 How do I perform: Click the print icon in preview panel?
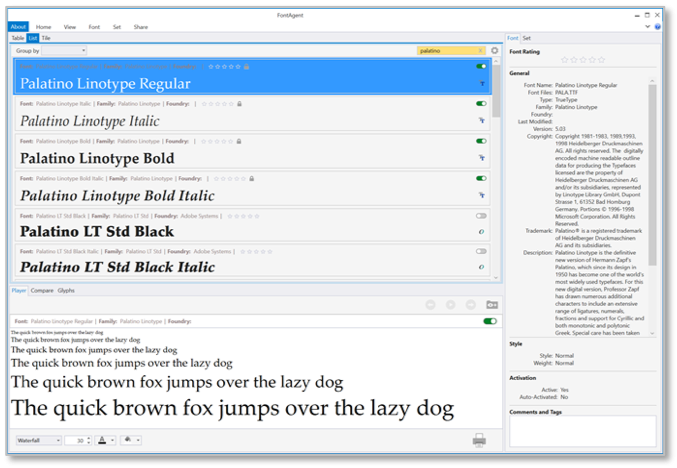point(479,440)
